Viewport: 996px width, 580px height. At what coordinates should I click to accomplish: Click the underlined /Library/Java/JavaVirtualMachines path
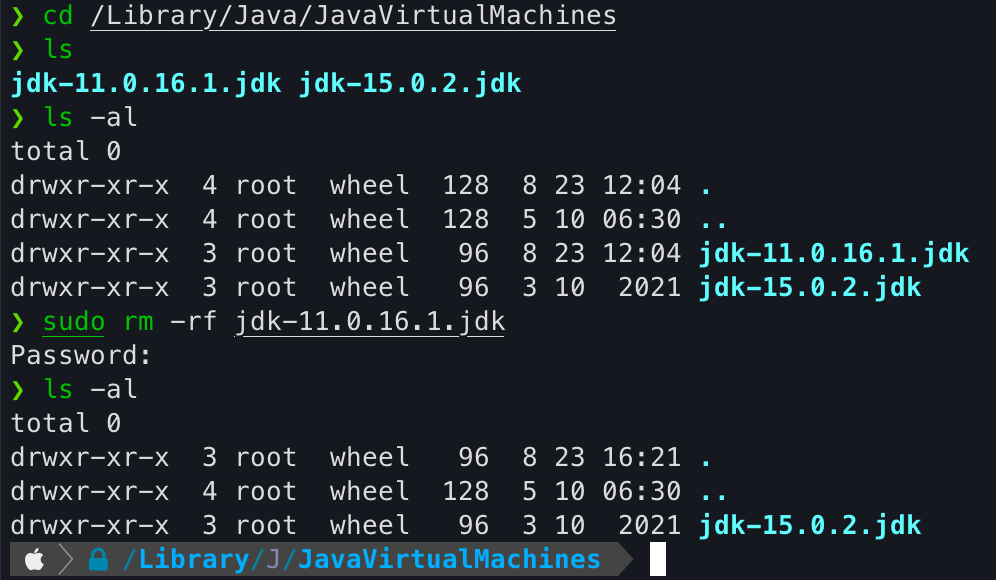tap(353, 15)
